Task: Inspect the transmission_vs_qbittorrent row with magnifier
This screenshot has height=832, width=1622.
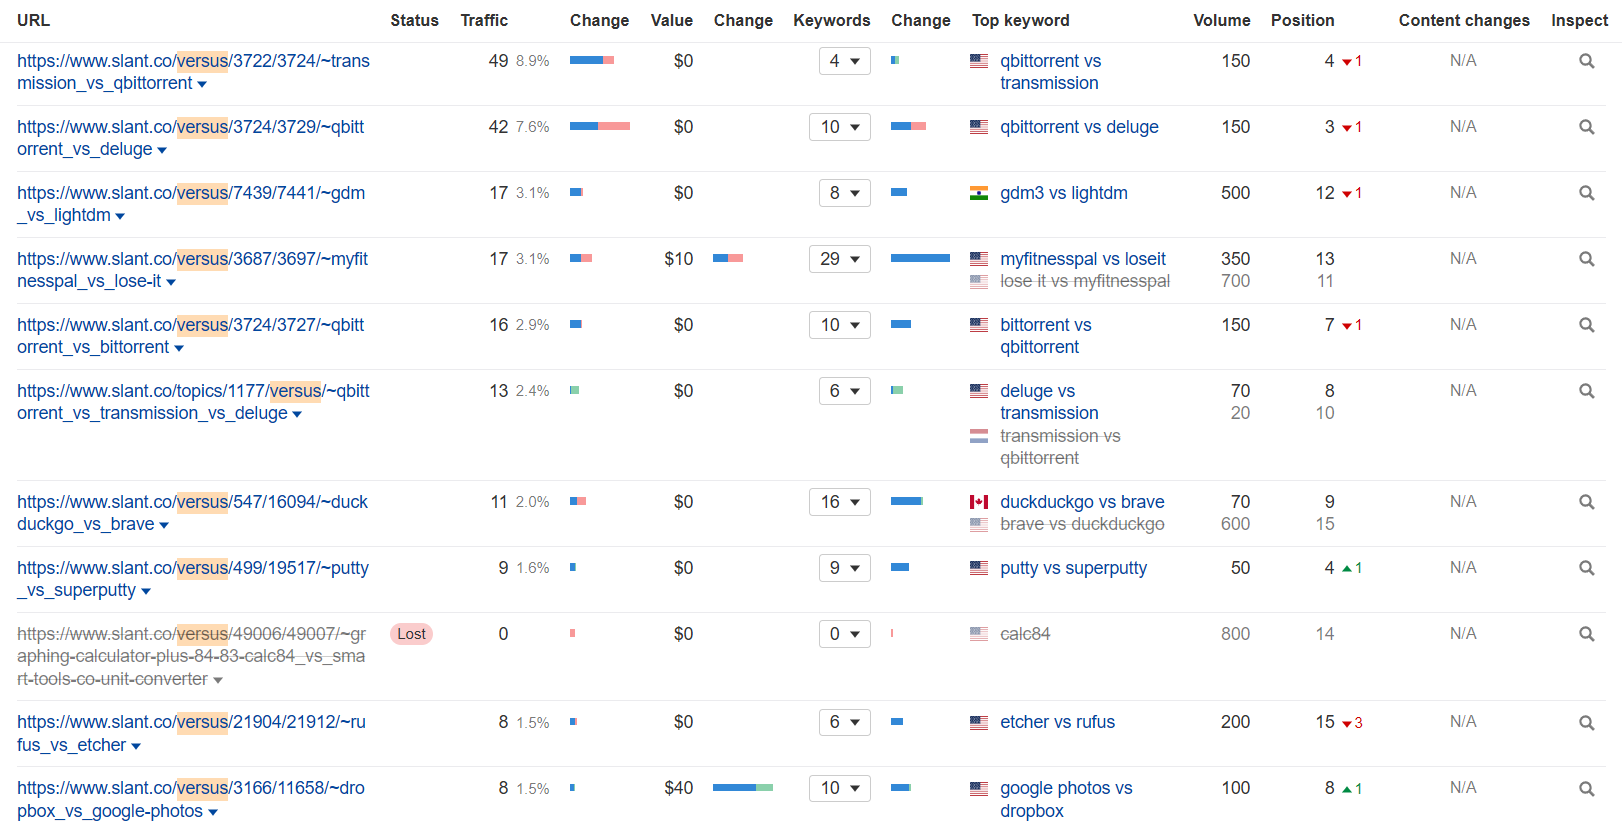Action: coord(1586,61)
